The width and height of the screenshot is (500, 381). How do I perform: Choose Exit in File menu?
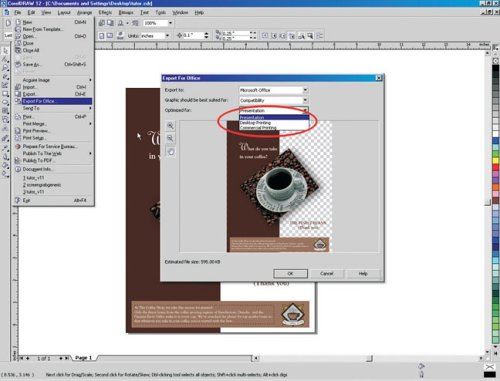[x=53, y=200]
